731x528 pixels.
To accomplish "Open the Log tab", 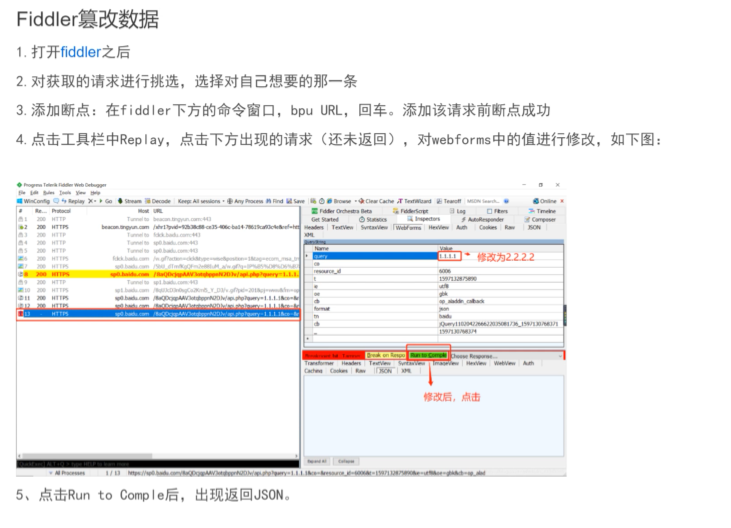I will [457, 211].
